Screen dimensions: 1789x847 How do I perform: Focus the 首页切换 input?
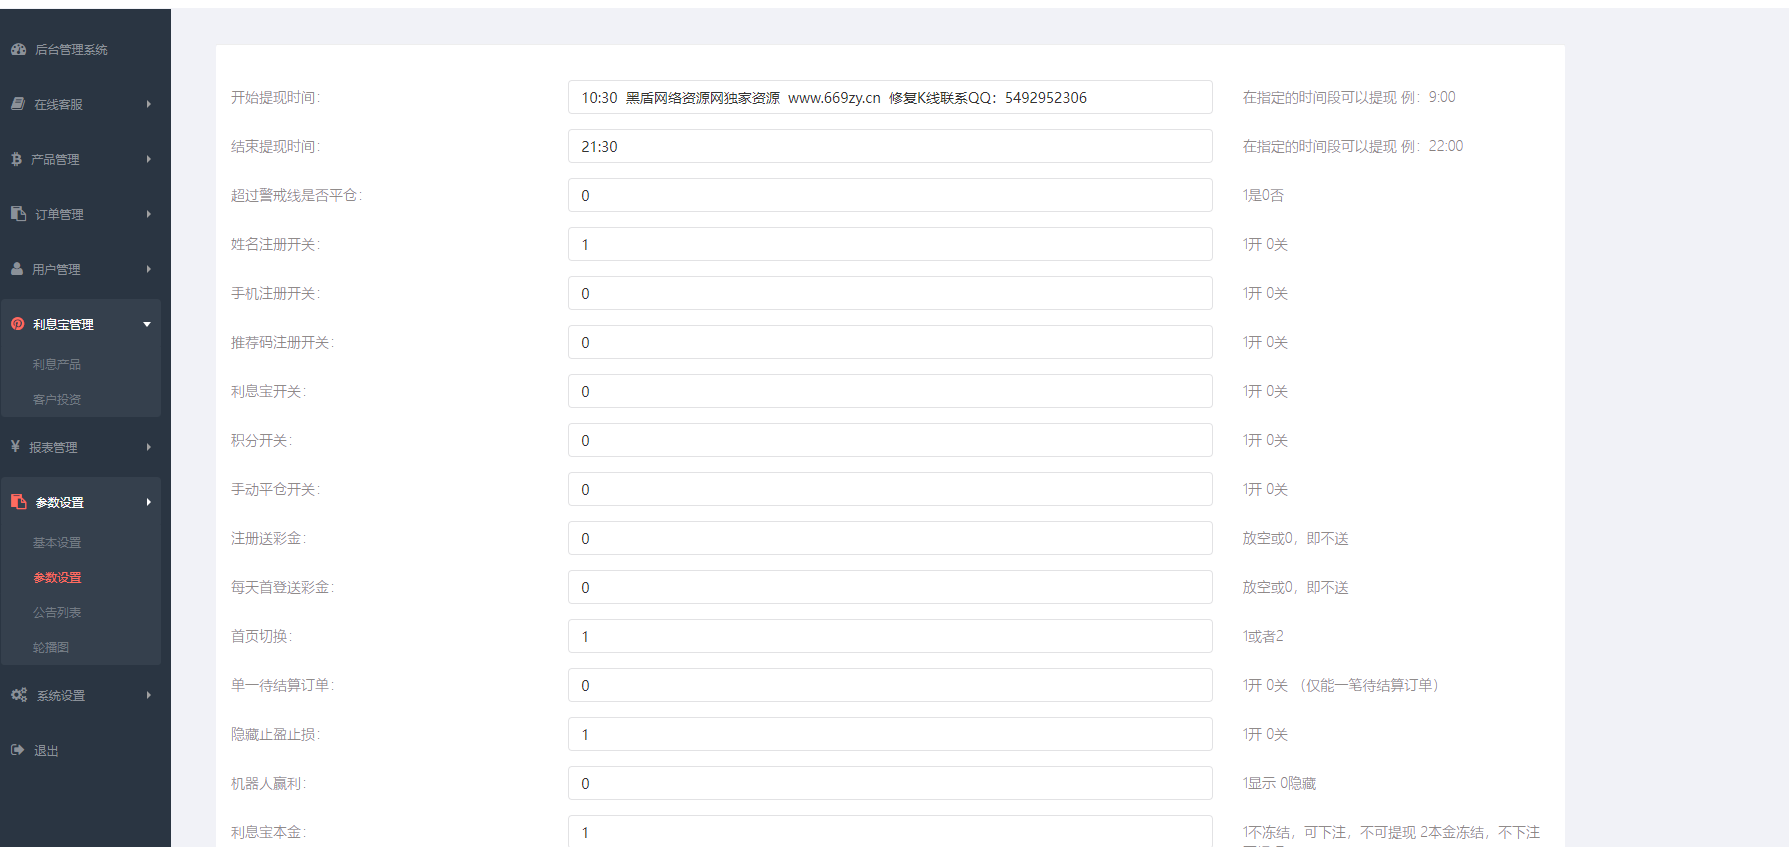[x=890, y=636]
